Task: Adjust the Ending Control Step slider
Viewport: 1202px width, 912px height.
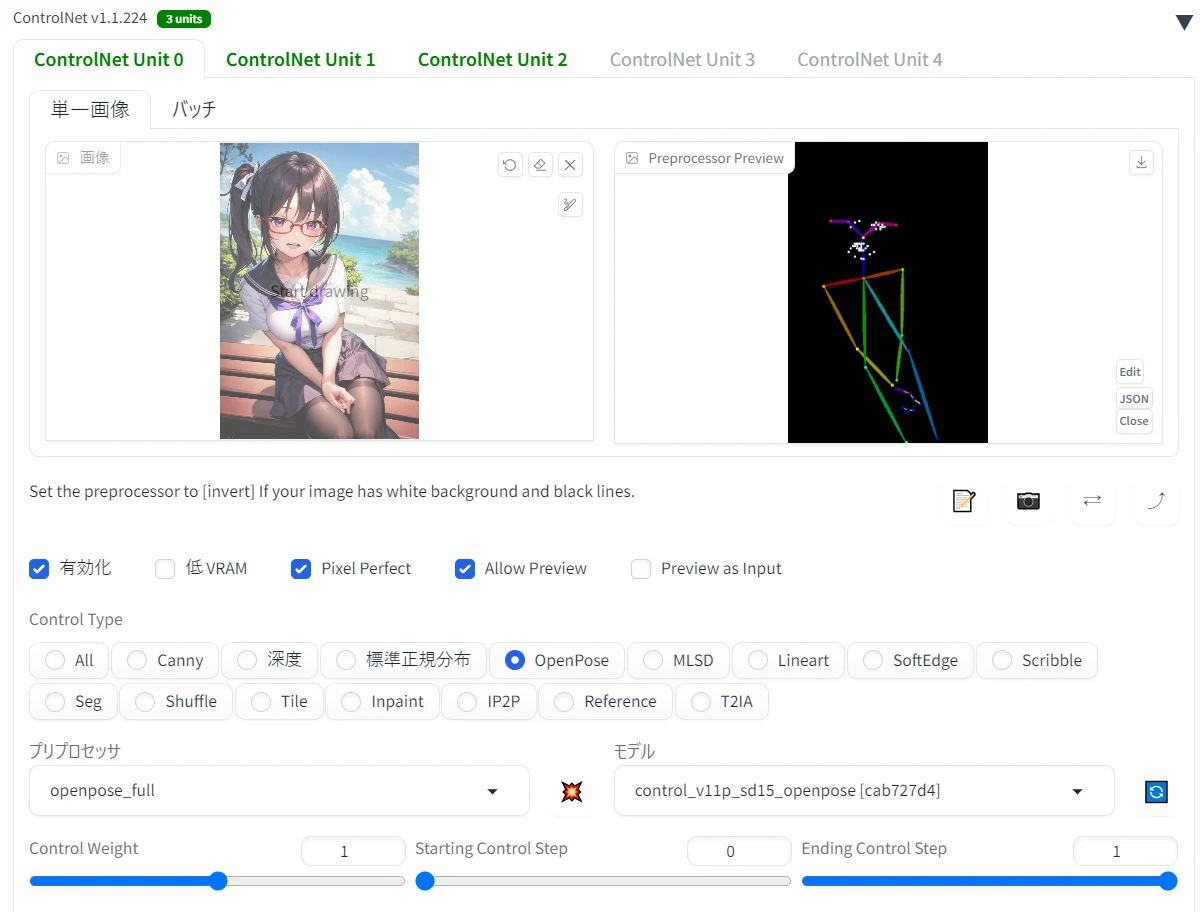Action: tap(989, 881)
